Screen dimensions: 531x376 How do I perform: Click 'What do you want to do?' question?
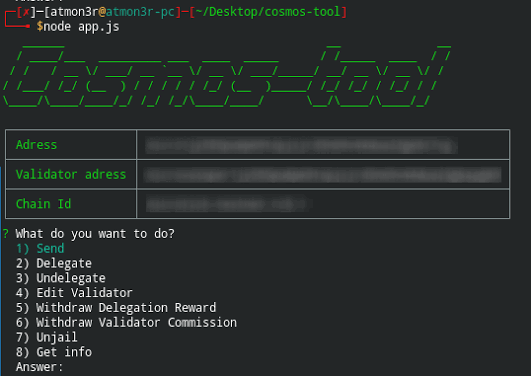coord(95,234)
